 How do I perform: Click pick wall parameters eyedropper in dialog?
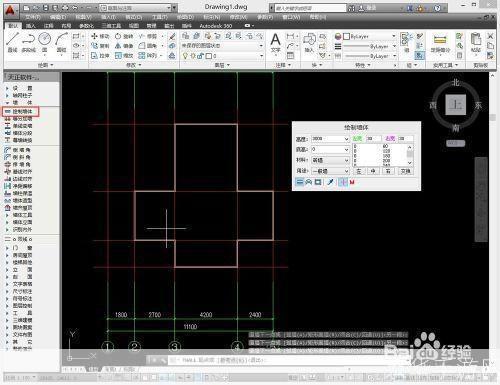(x=330, y=182)
